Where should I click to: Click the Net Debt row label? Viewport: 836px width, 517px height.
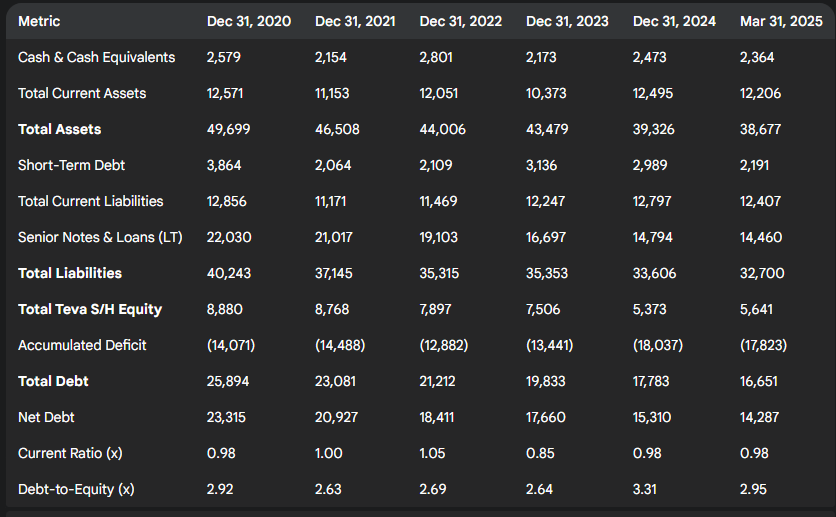pos(46,417)
